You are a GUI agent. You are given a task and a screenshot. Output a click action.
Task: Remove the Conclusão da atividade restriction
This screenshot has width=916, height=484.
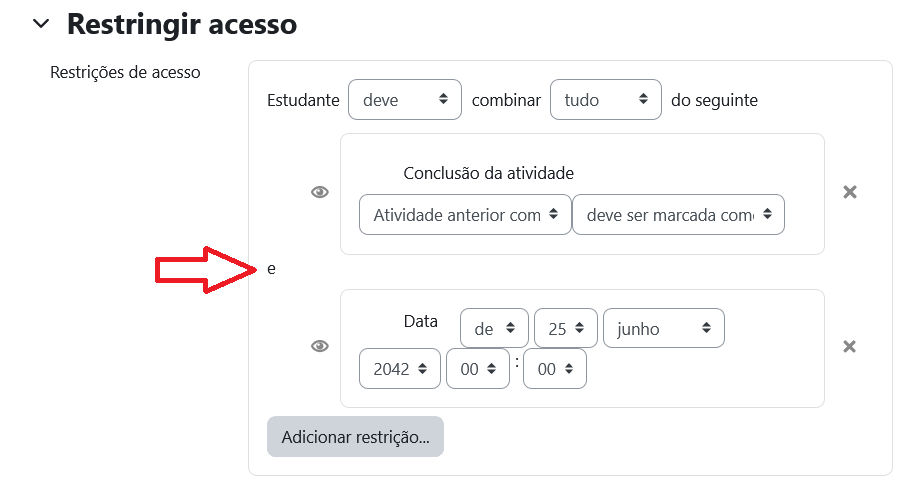click(850, 193)
